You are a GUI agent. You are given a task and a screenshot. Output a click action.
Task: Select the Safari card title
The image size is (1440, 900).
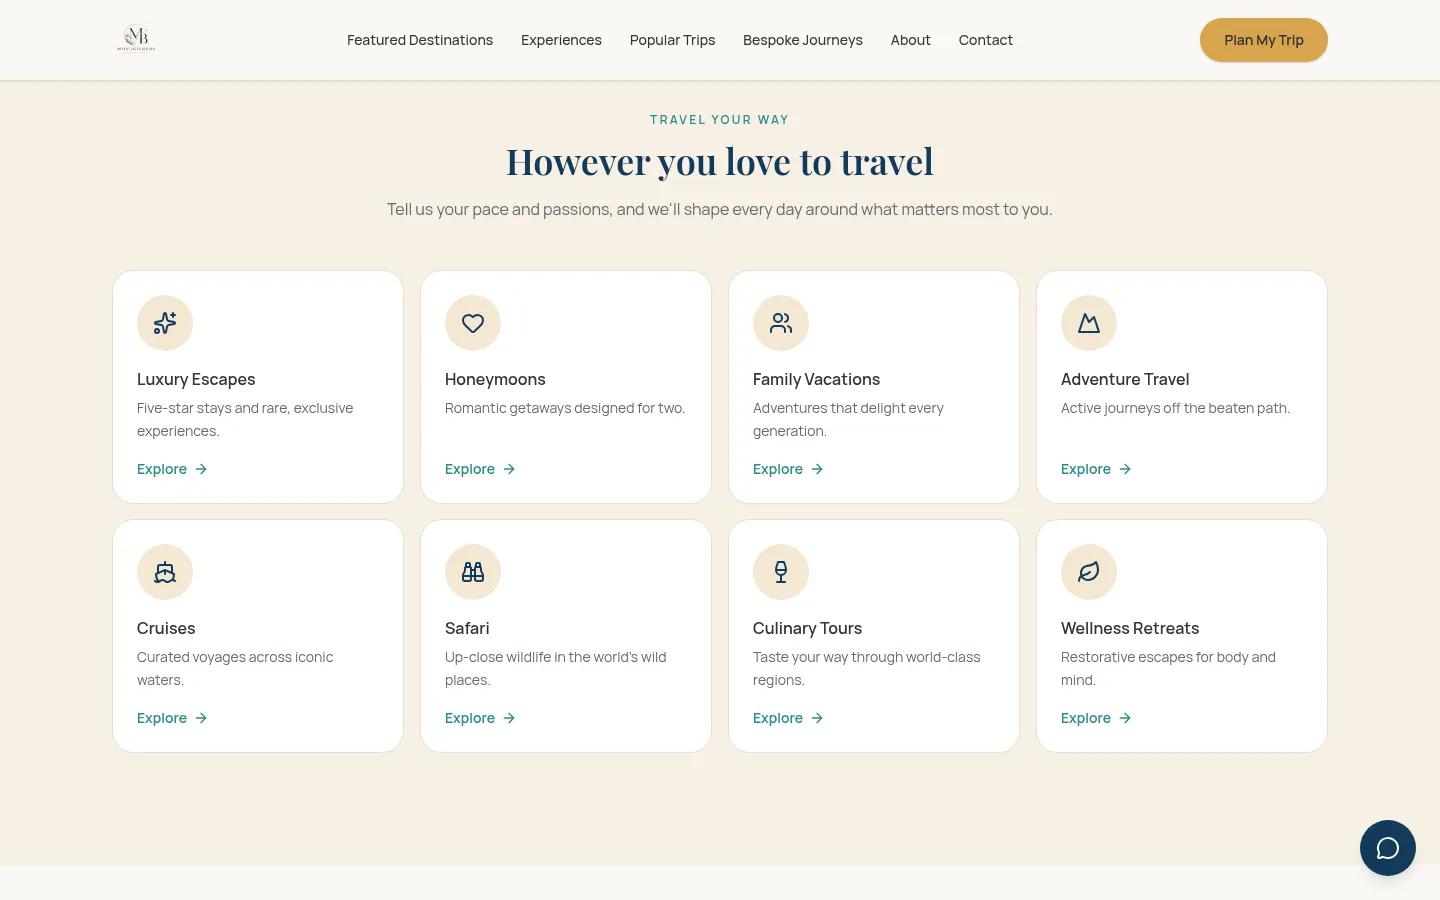[467, 628]
